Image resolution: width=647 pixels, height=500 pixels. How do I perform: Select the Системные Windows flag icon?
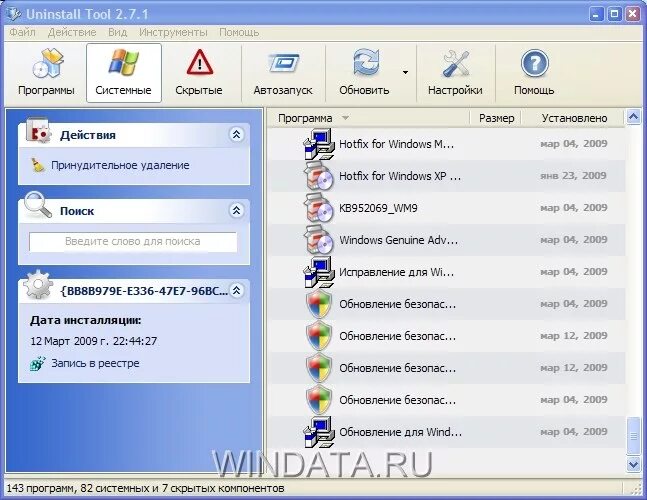coord(123,62)
